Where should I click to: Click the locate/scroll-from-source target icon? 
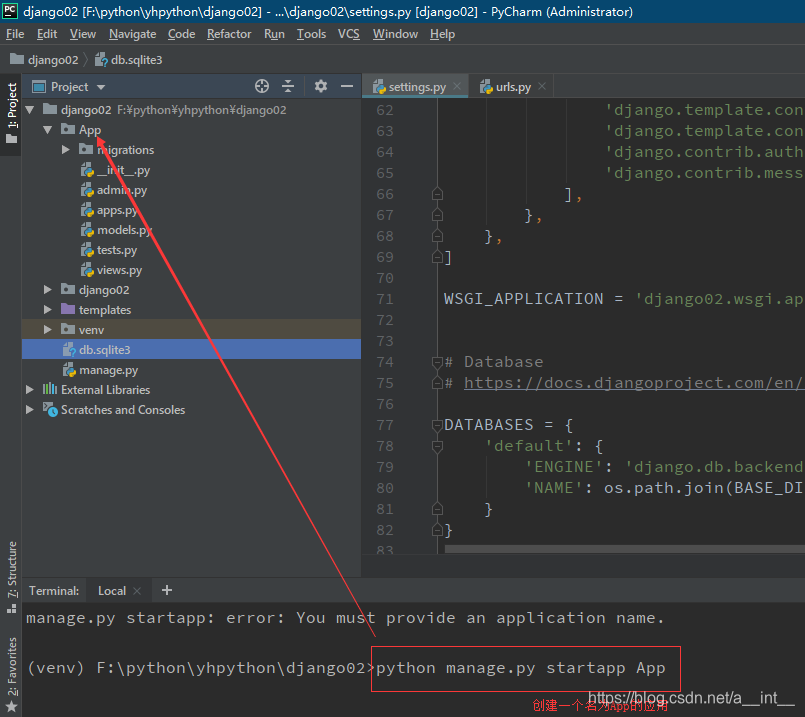coord(262,86)
